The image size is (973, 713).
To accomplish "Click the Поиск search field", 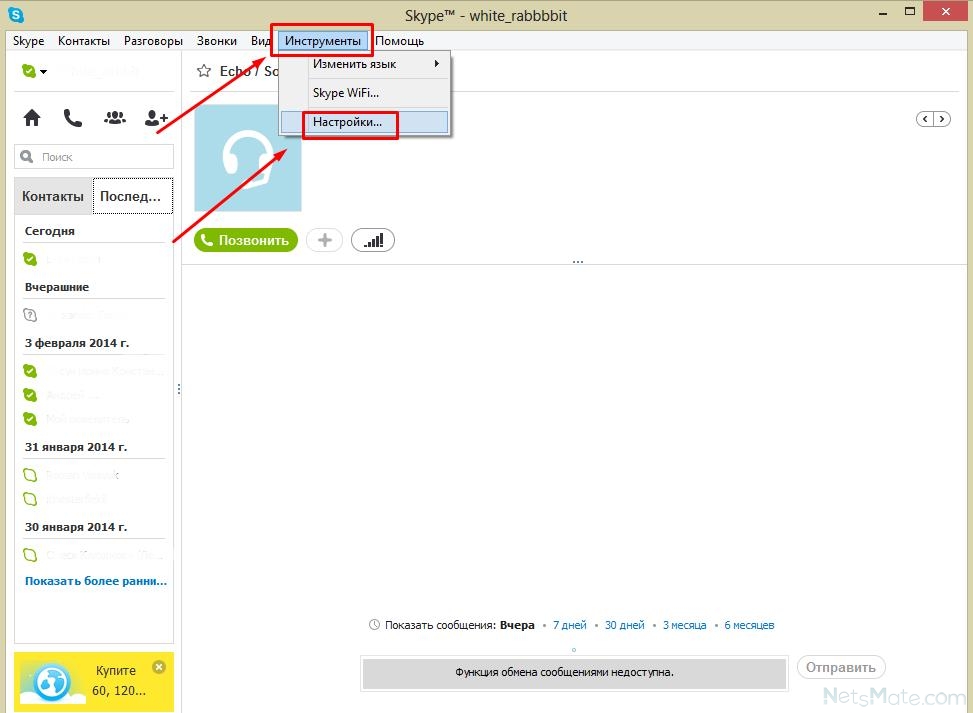I will (x=94, y=156).
